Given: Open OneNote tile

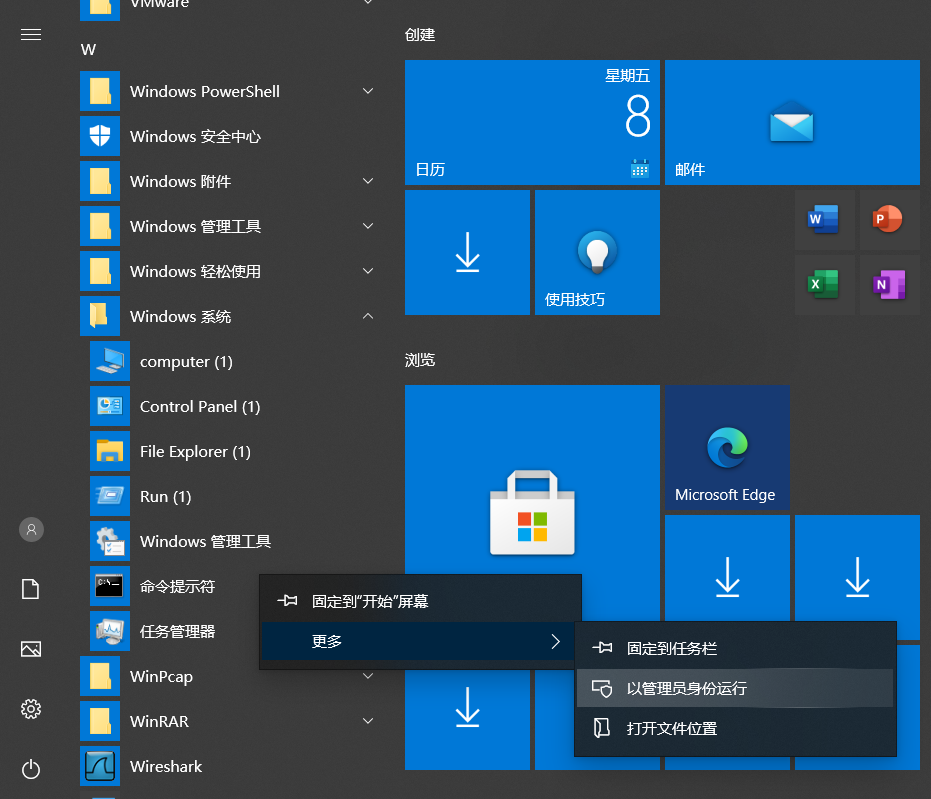Looking at the screenshot, I should coord(889,284).
